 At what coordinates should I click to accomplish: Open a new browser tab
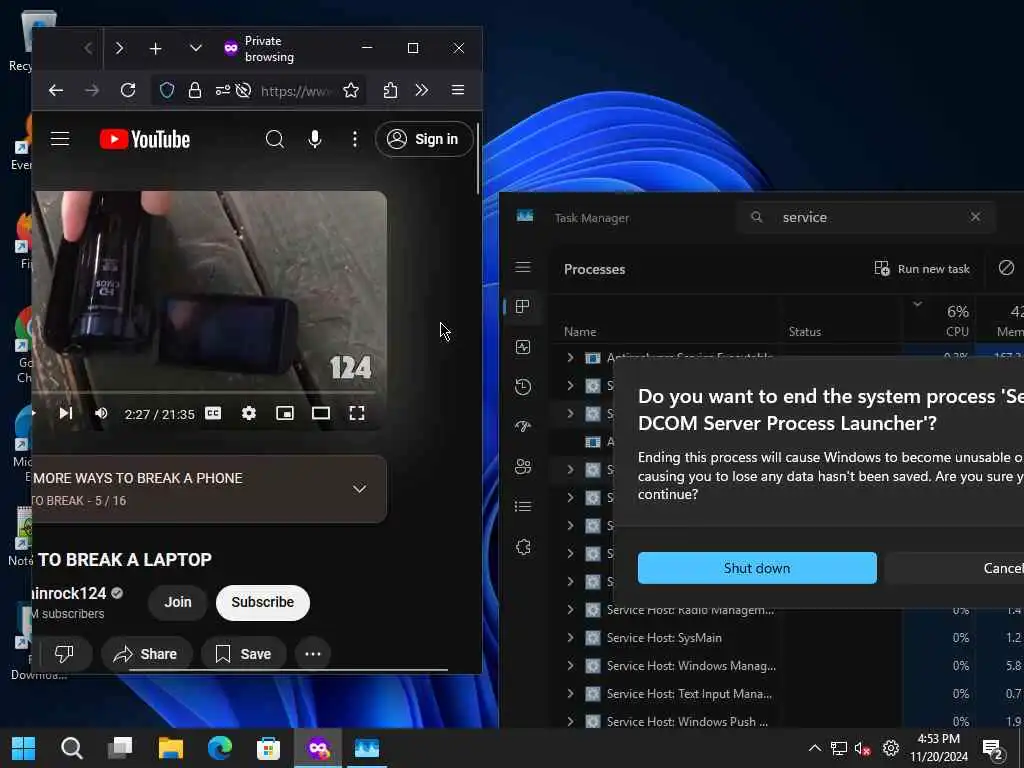click(155, 48)
